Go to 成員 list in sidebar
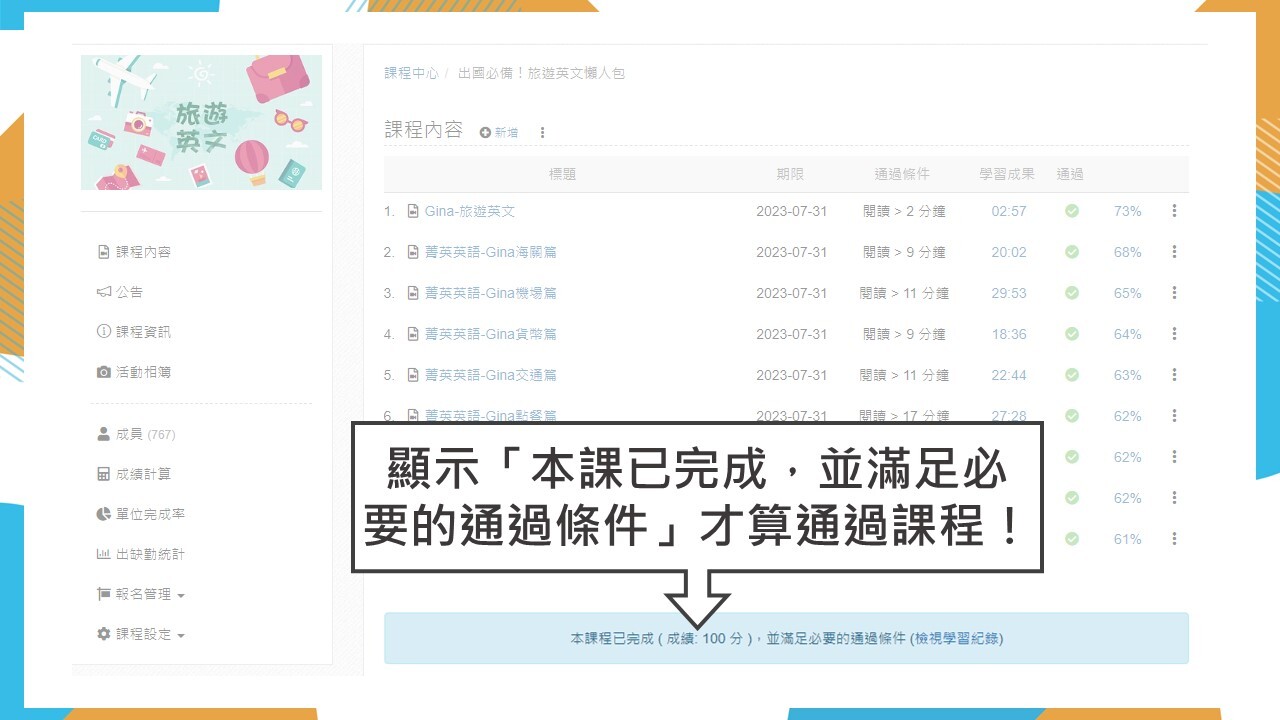 pos(130,434)
